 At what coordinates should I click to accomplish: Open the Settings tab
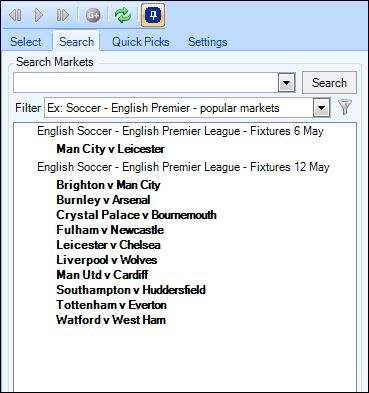(208, 42)
